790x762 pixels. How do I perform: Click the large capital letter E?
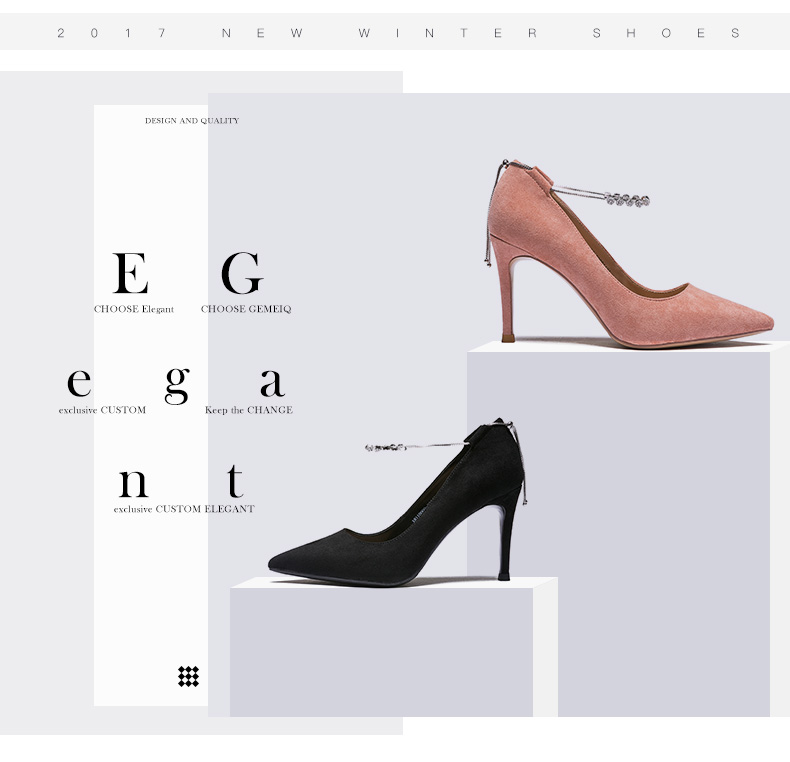[x=130, y=274]
